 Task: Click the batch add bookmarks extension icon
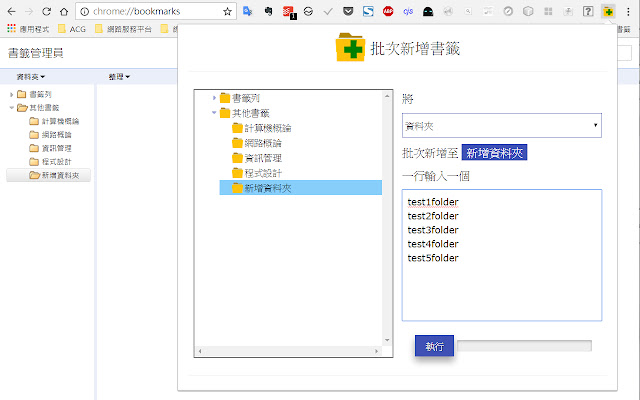(x=608, y=11)
